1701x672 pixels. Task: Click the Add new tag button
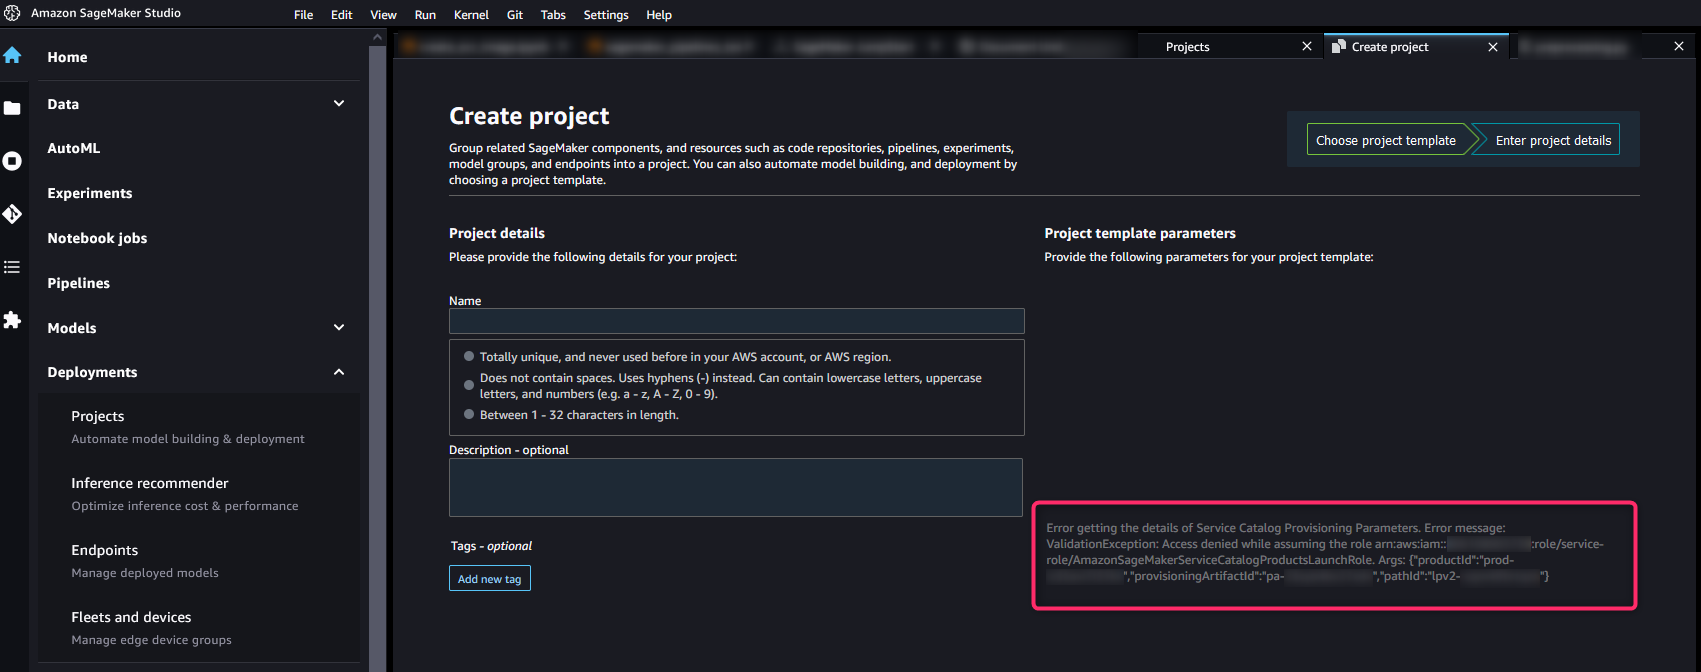coord(489,579)
